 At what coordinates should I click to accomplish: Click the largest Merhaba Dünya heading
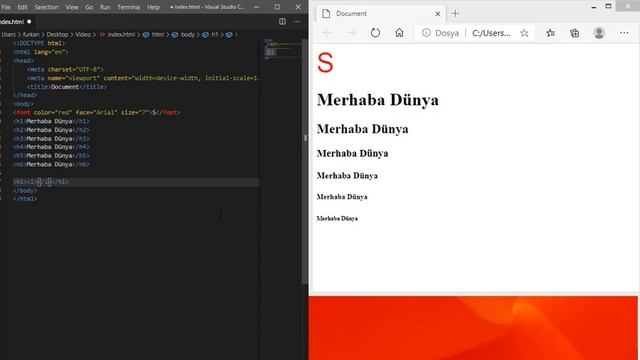[x=378, y=100]
